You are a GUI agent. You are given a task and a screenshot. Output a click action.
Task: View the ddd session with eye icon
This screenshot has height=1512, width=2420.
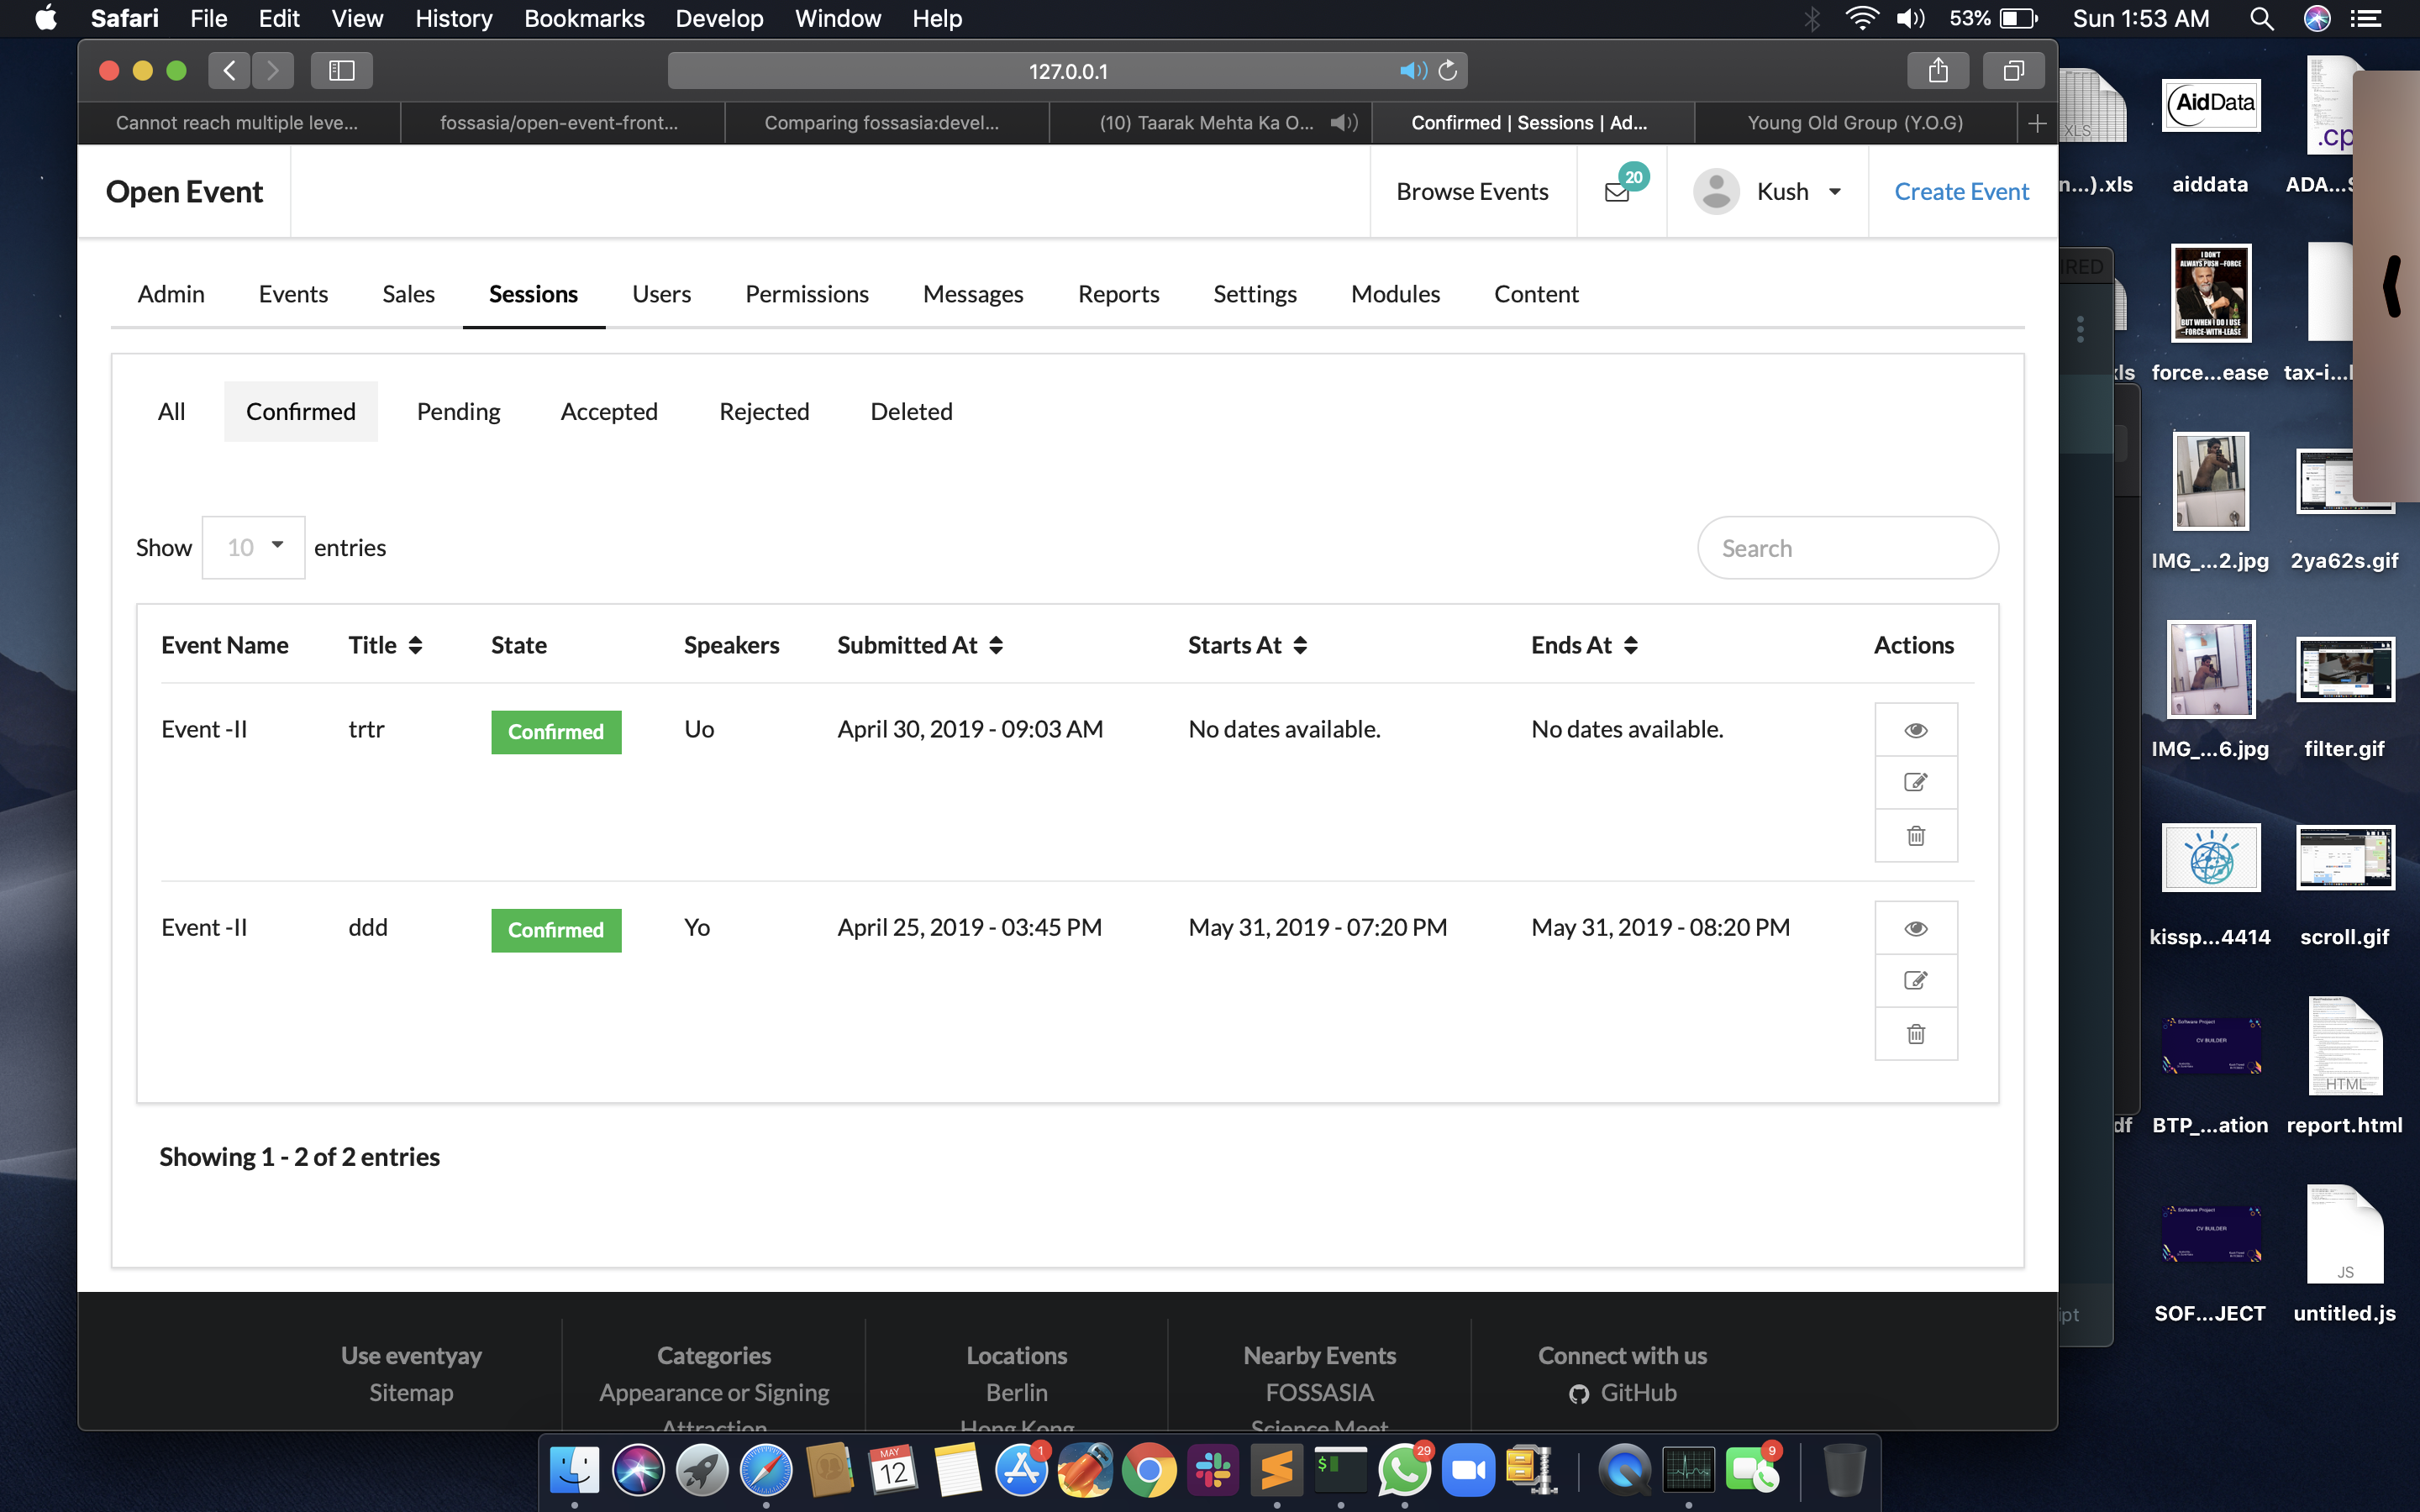(x=1915, y=928)
